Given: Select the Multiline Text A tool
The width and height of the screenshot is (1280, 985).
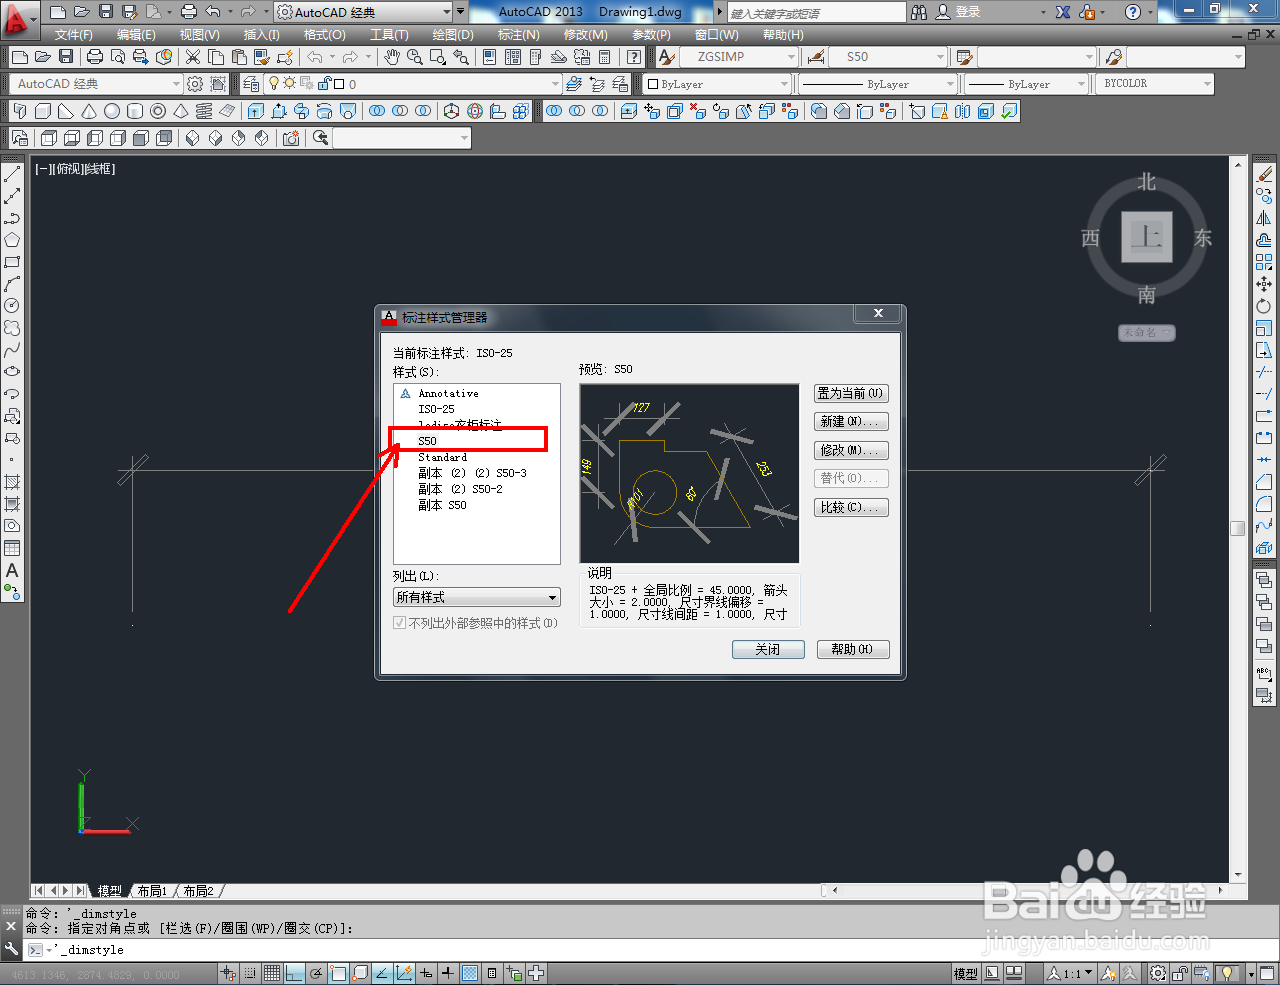Looking at the screenshot, I should [x=12, y=570].
